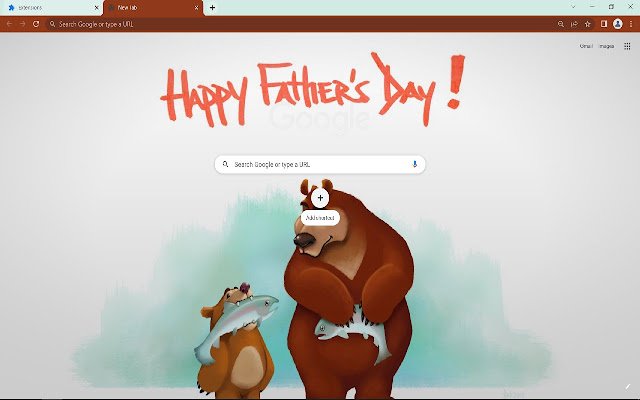Click the Google search box
This screenshot has height=400, width=640.
pyautogui.click(x=320, y=164)
